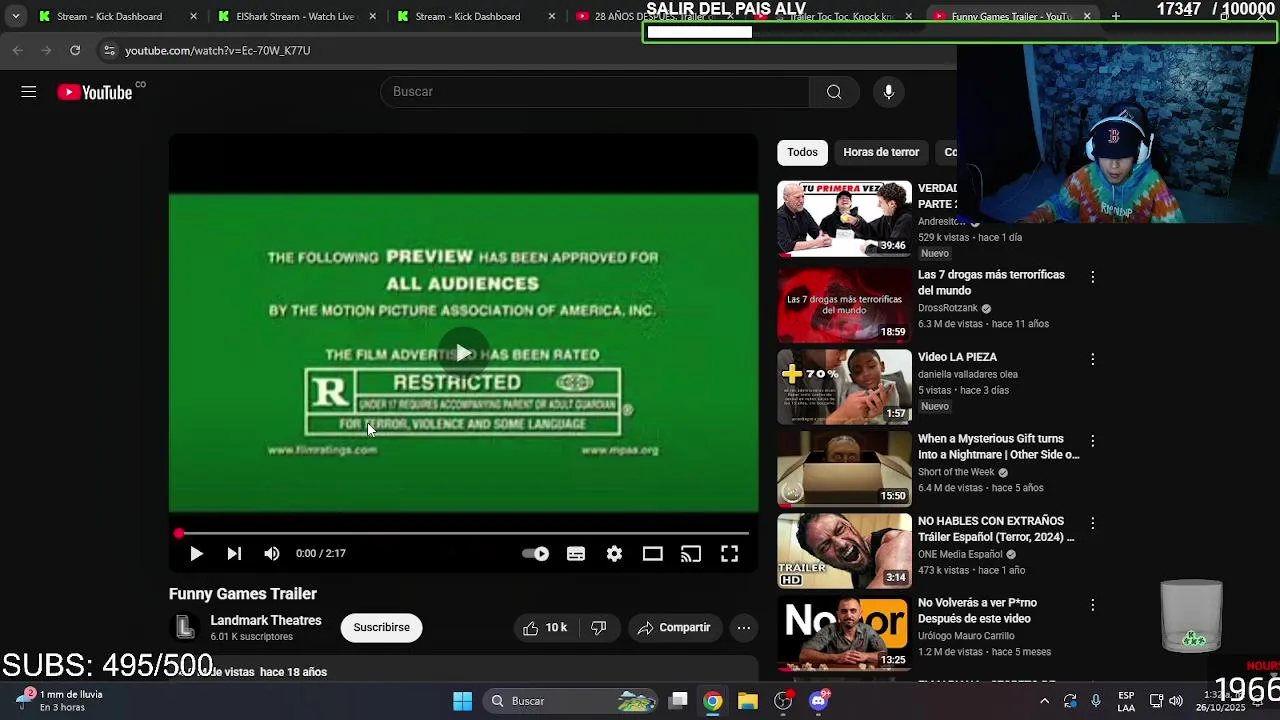Like the video (10 k)

point(545,627)
